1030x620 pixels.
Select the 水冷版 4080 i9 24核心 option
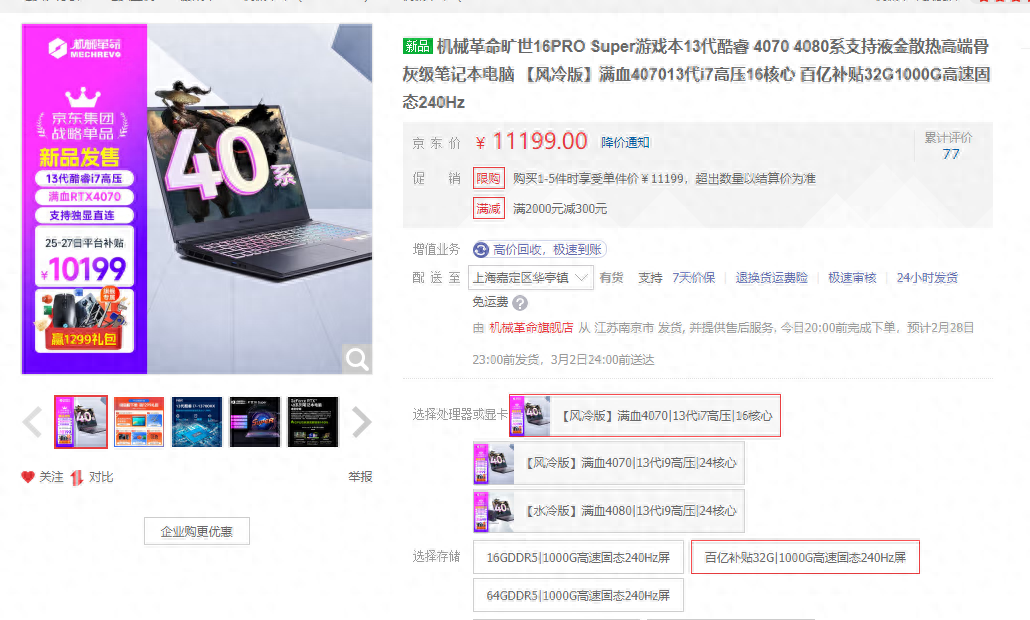click(x=608, y=511)
